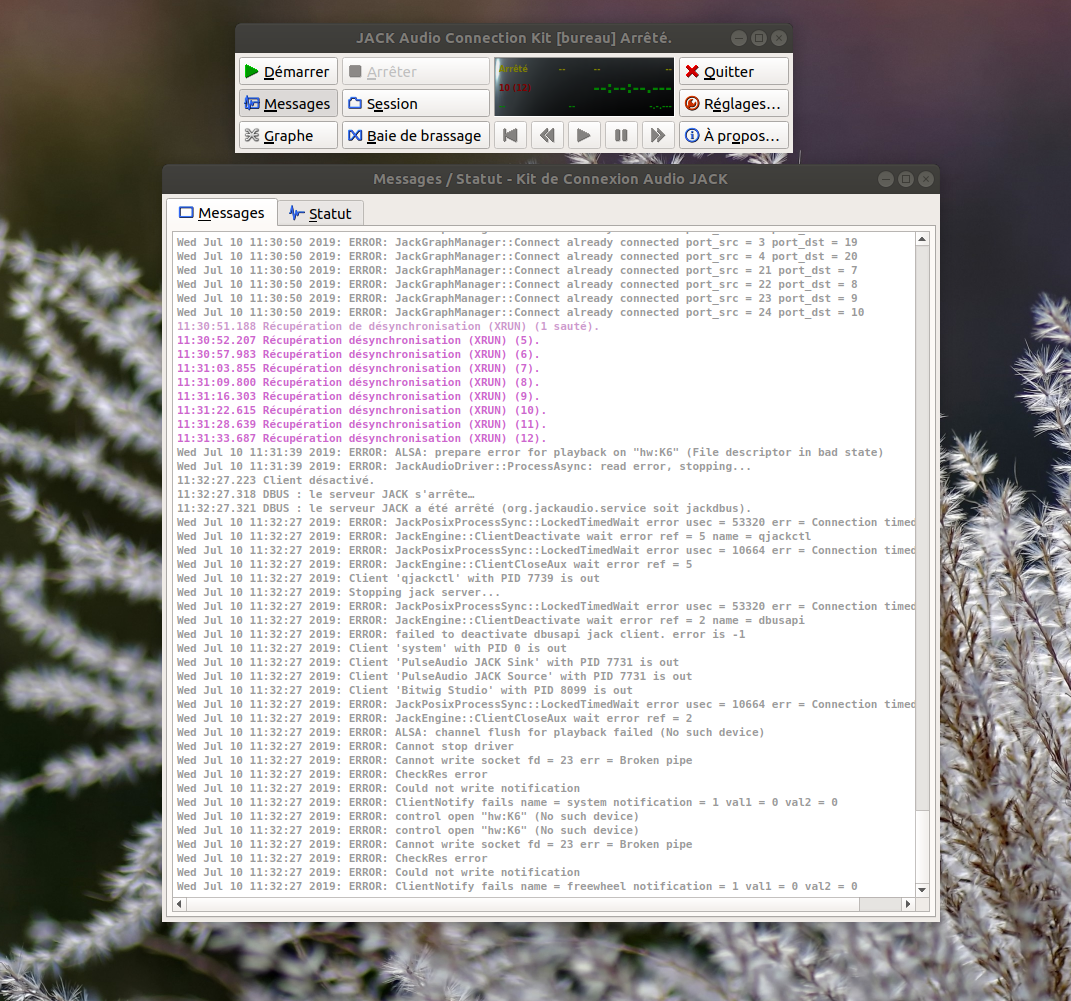The width and height of the screenshot is (1071, 1001).
Task: Click the folder icon on Session button
Action: (355, 104)
